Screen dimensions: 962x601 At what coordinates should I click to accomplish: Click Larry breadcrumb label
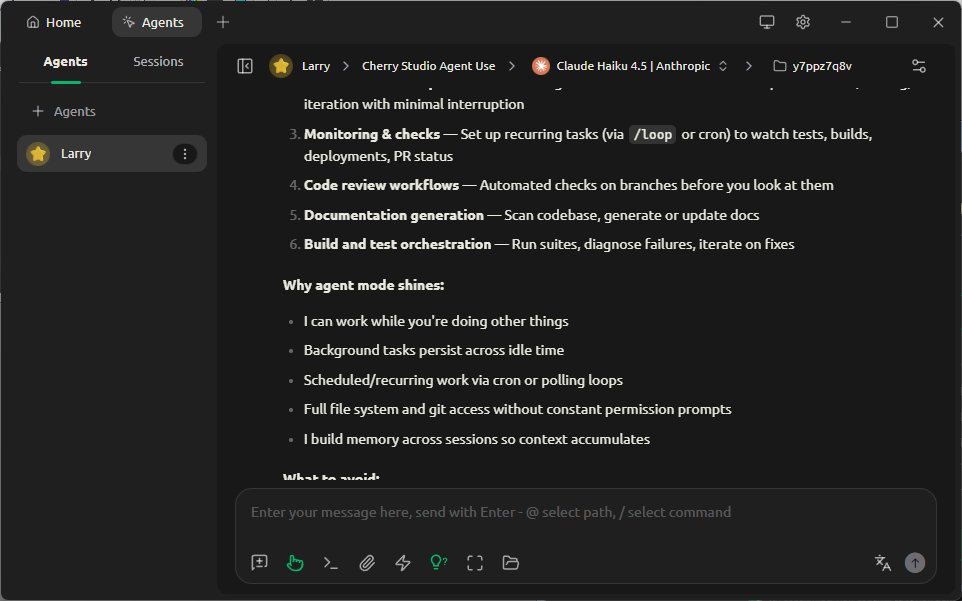click(x=315, y=66)
